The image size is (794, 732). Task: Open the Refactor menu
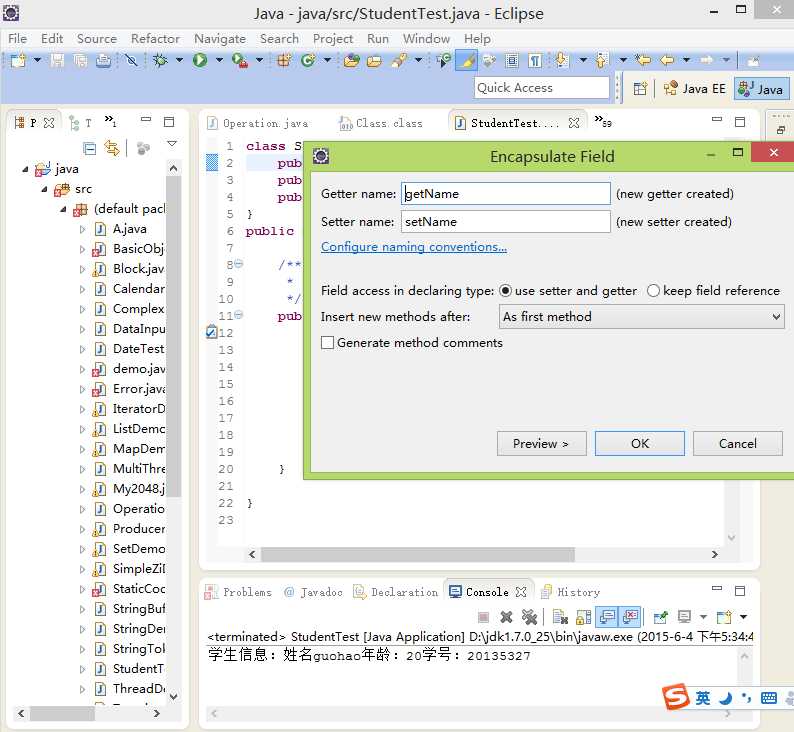(x=155, y=39)
